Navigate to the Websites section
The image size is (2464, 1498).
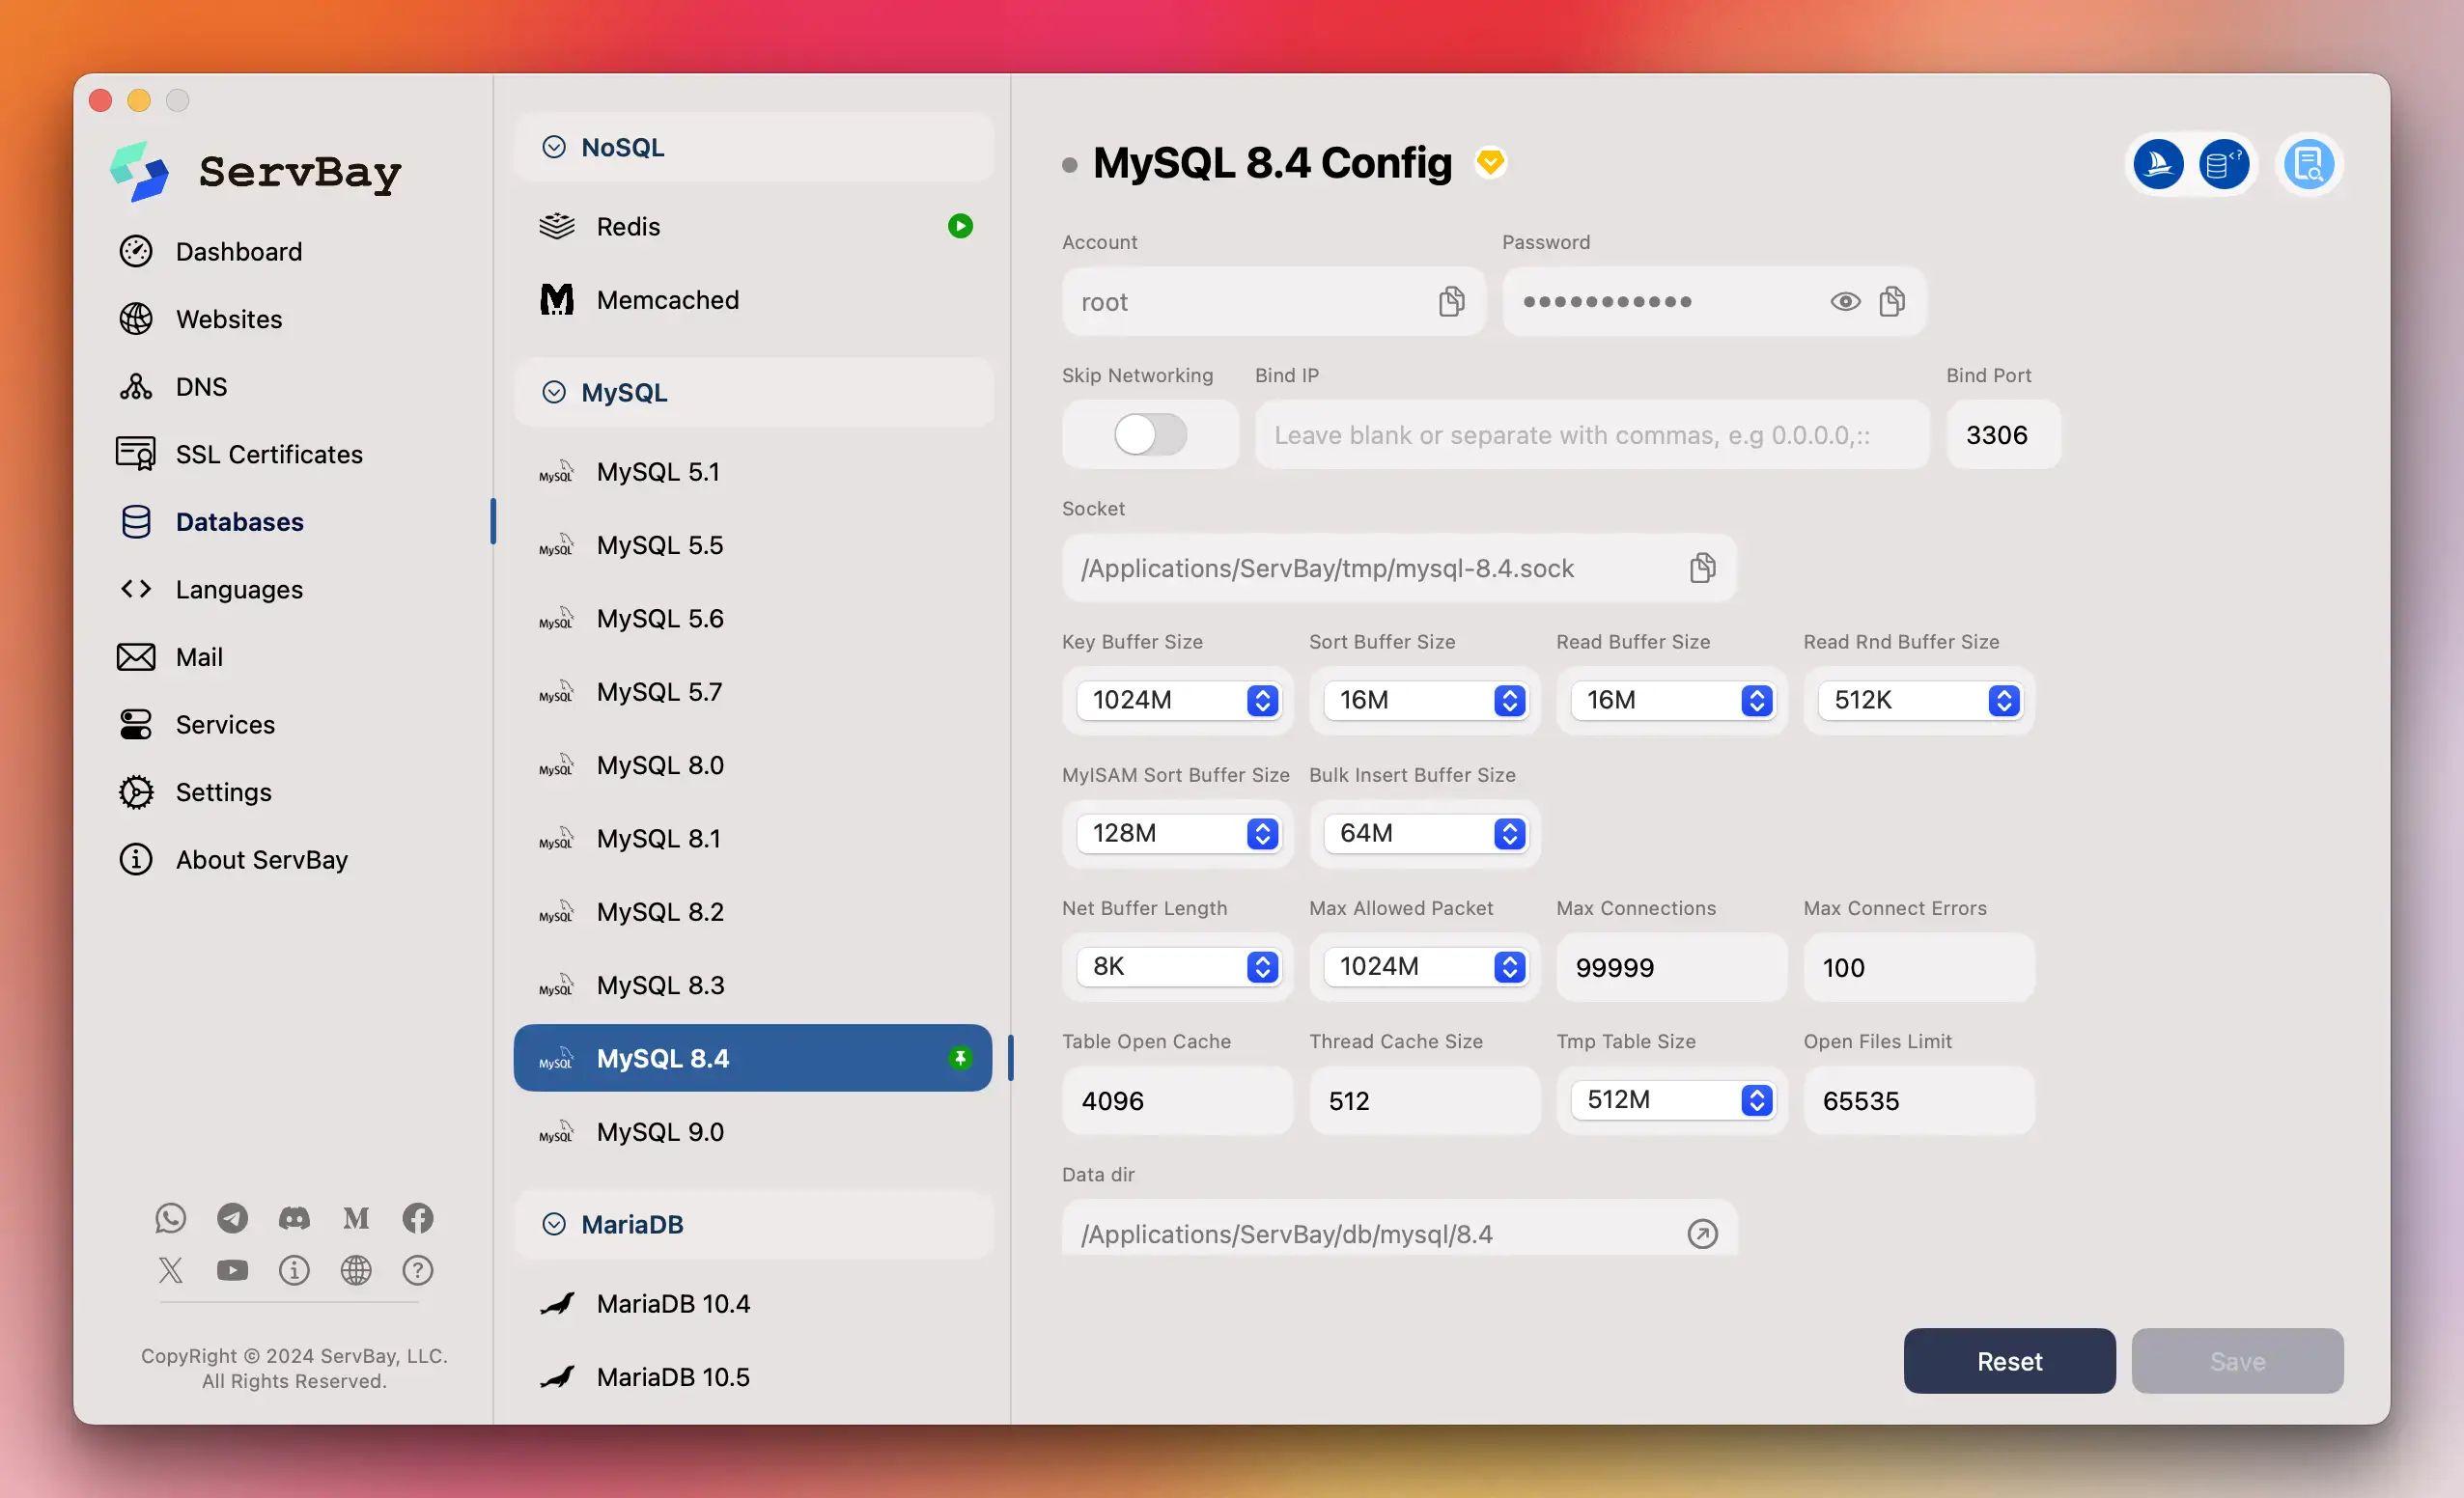click(229, 317)
